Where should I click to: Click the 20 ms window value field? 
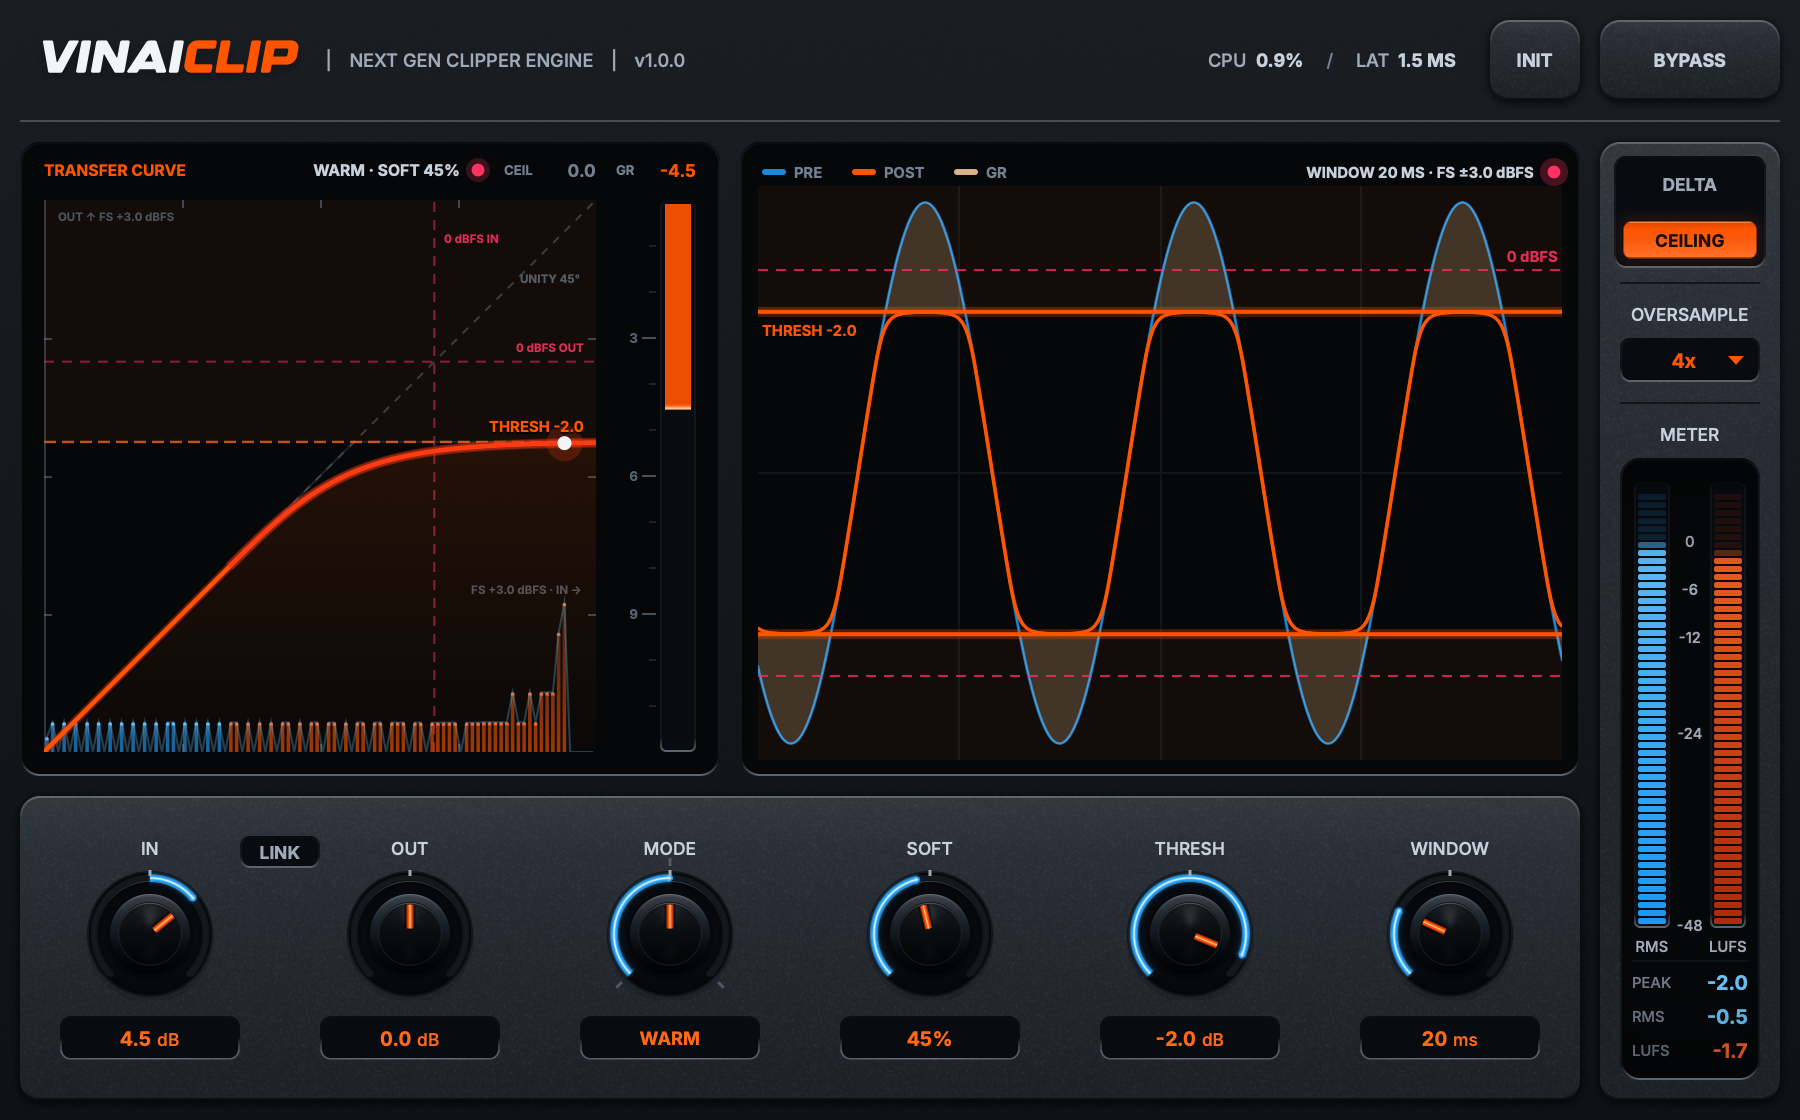(x=1450, y=1038)
